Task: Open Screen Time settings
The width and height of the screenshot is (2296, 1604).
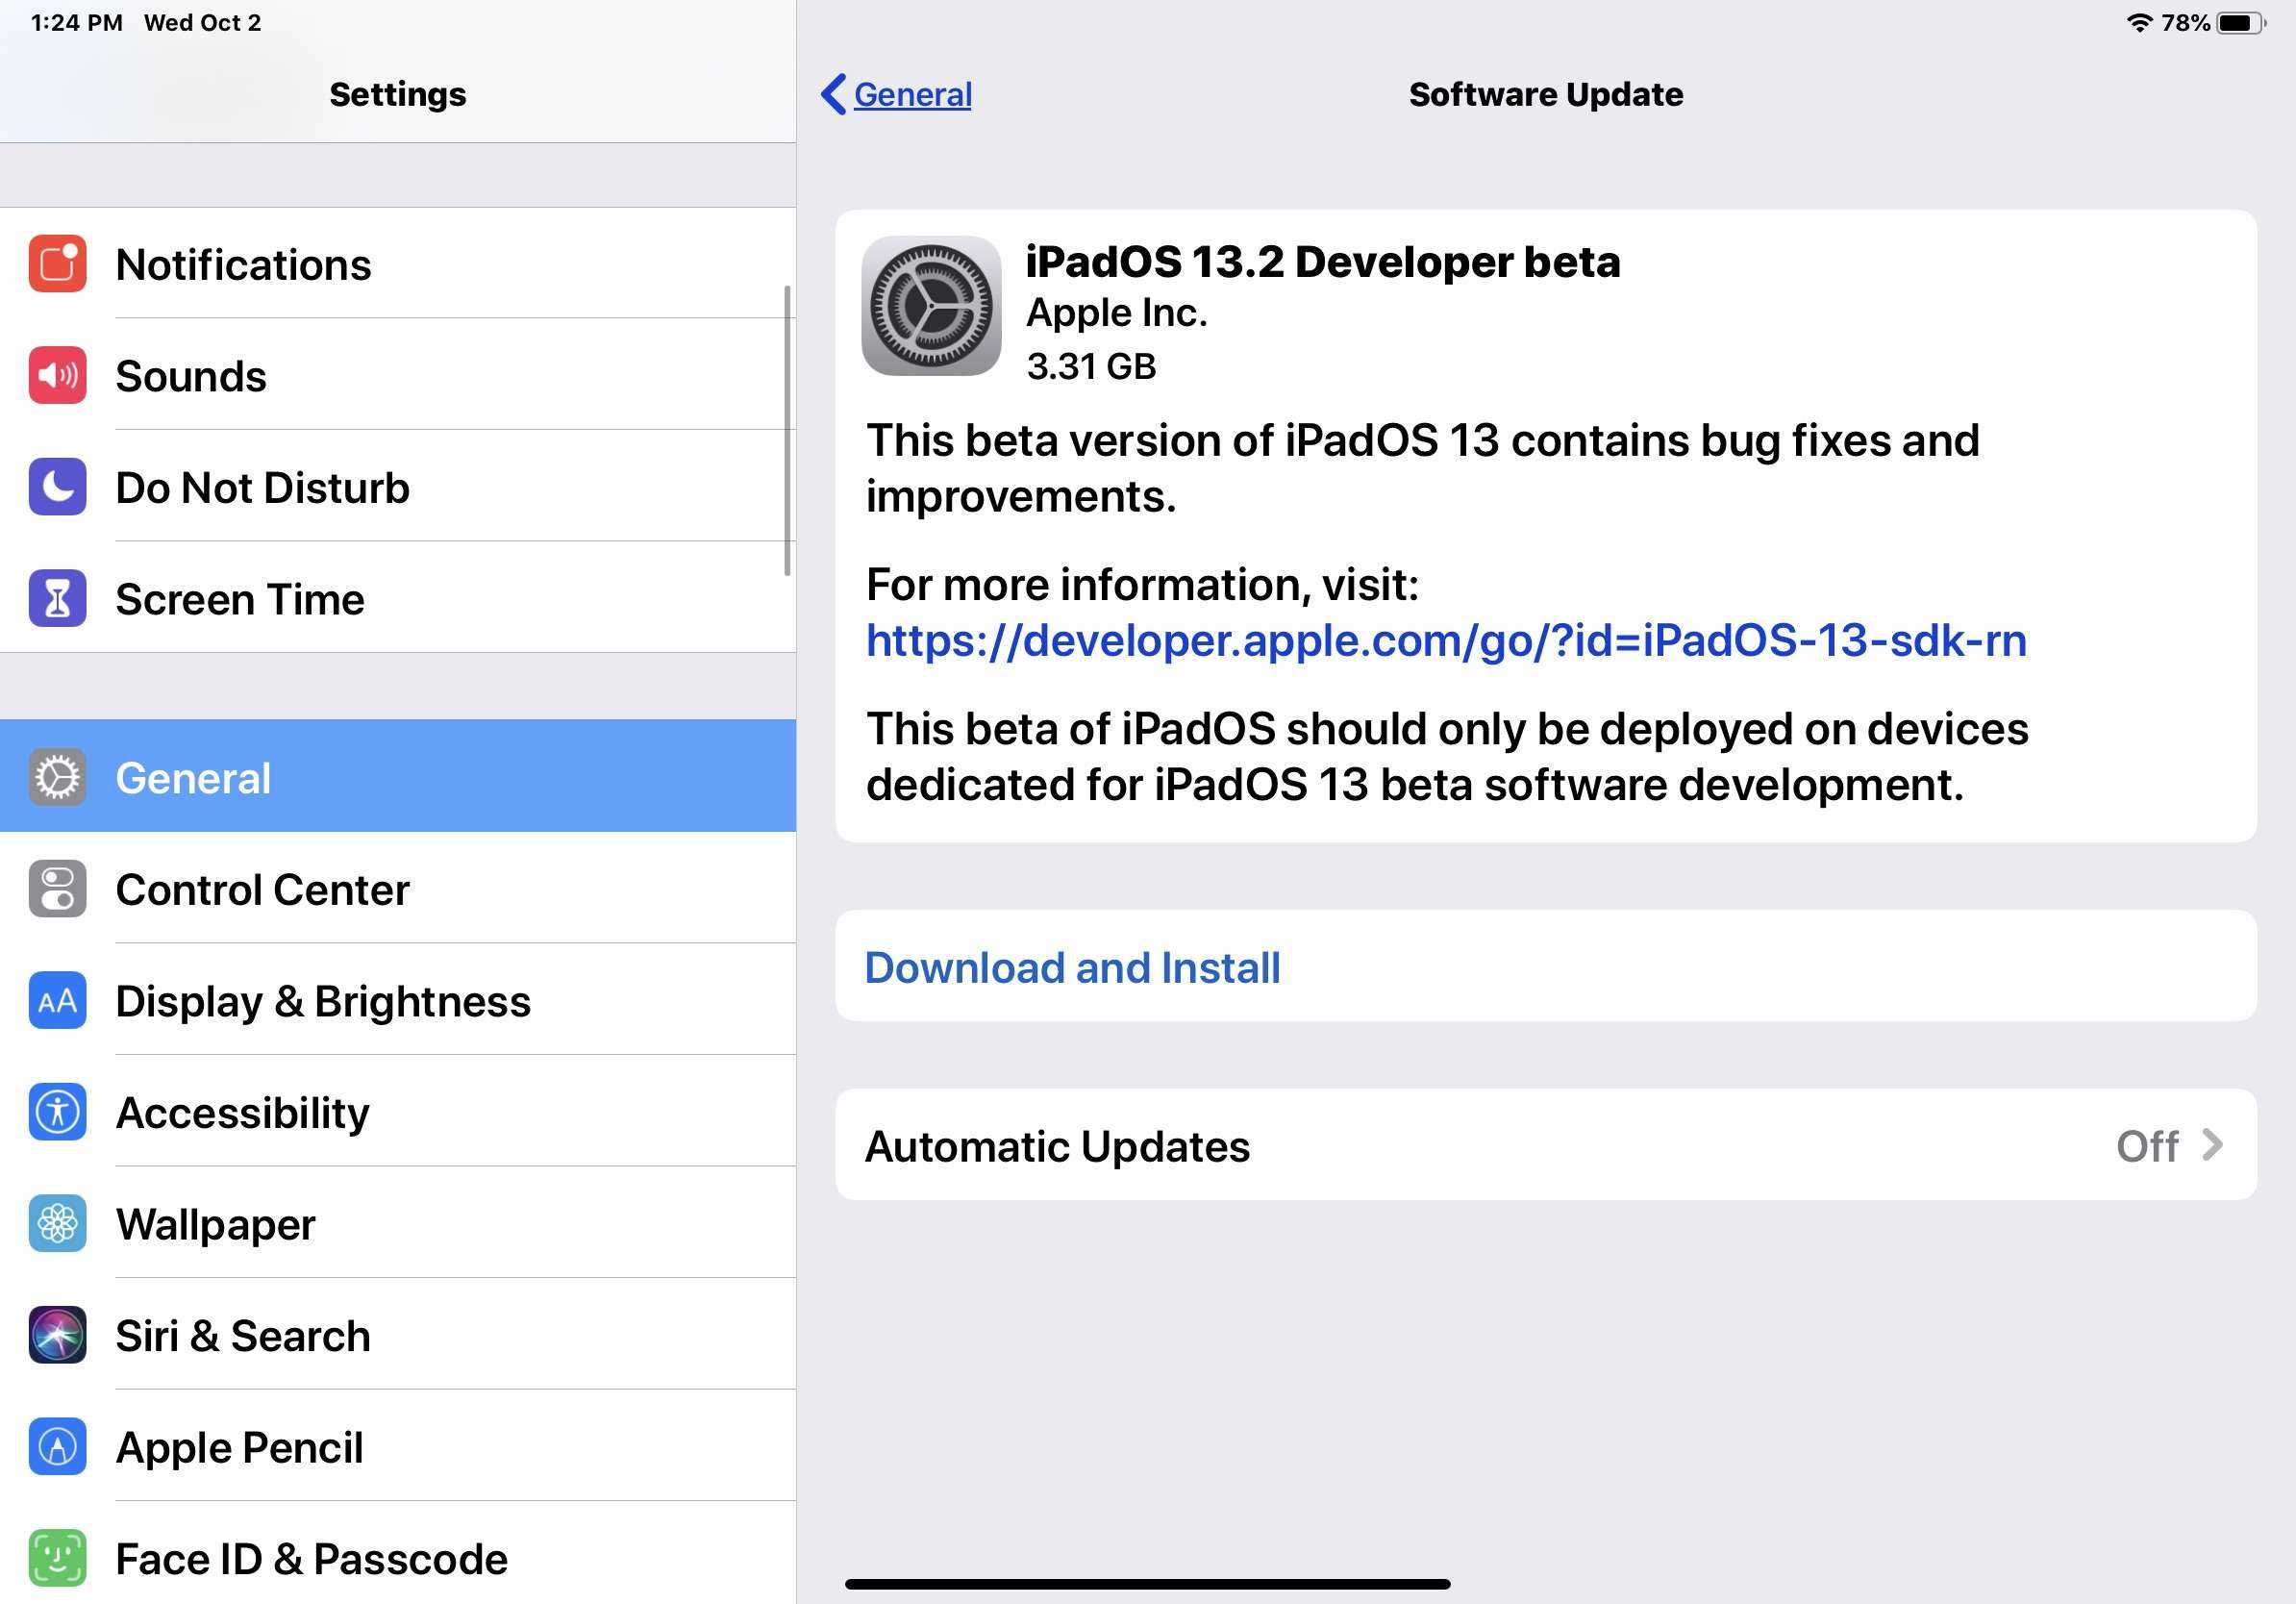Action: point(398,598)
